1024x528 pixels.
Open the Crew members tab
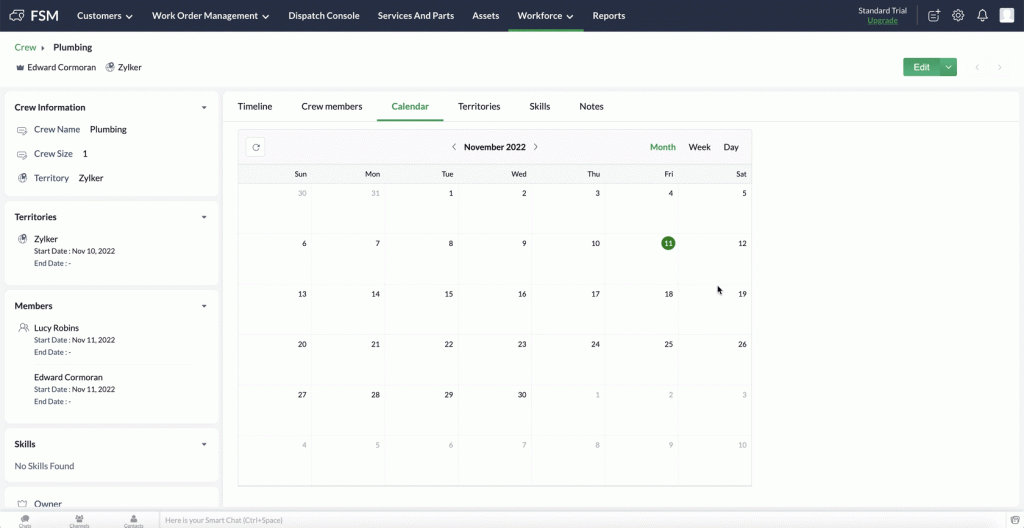click(x=331, y=106)
